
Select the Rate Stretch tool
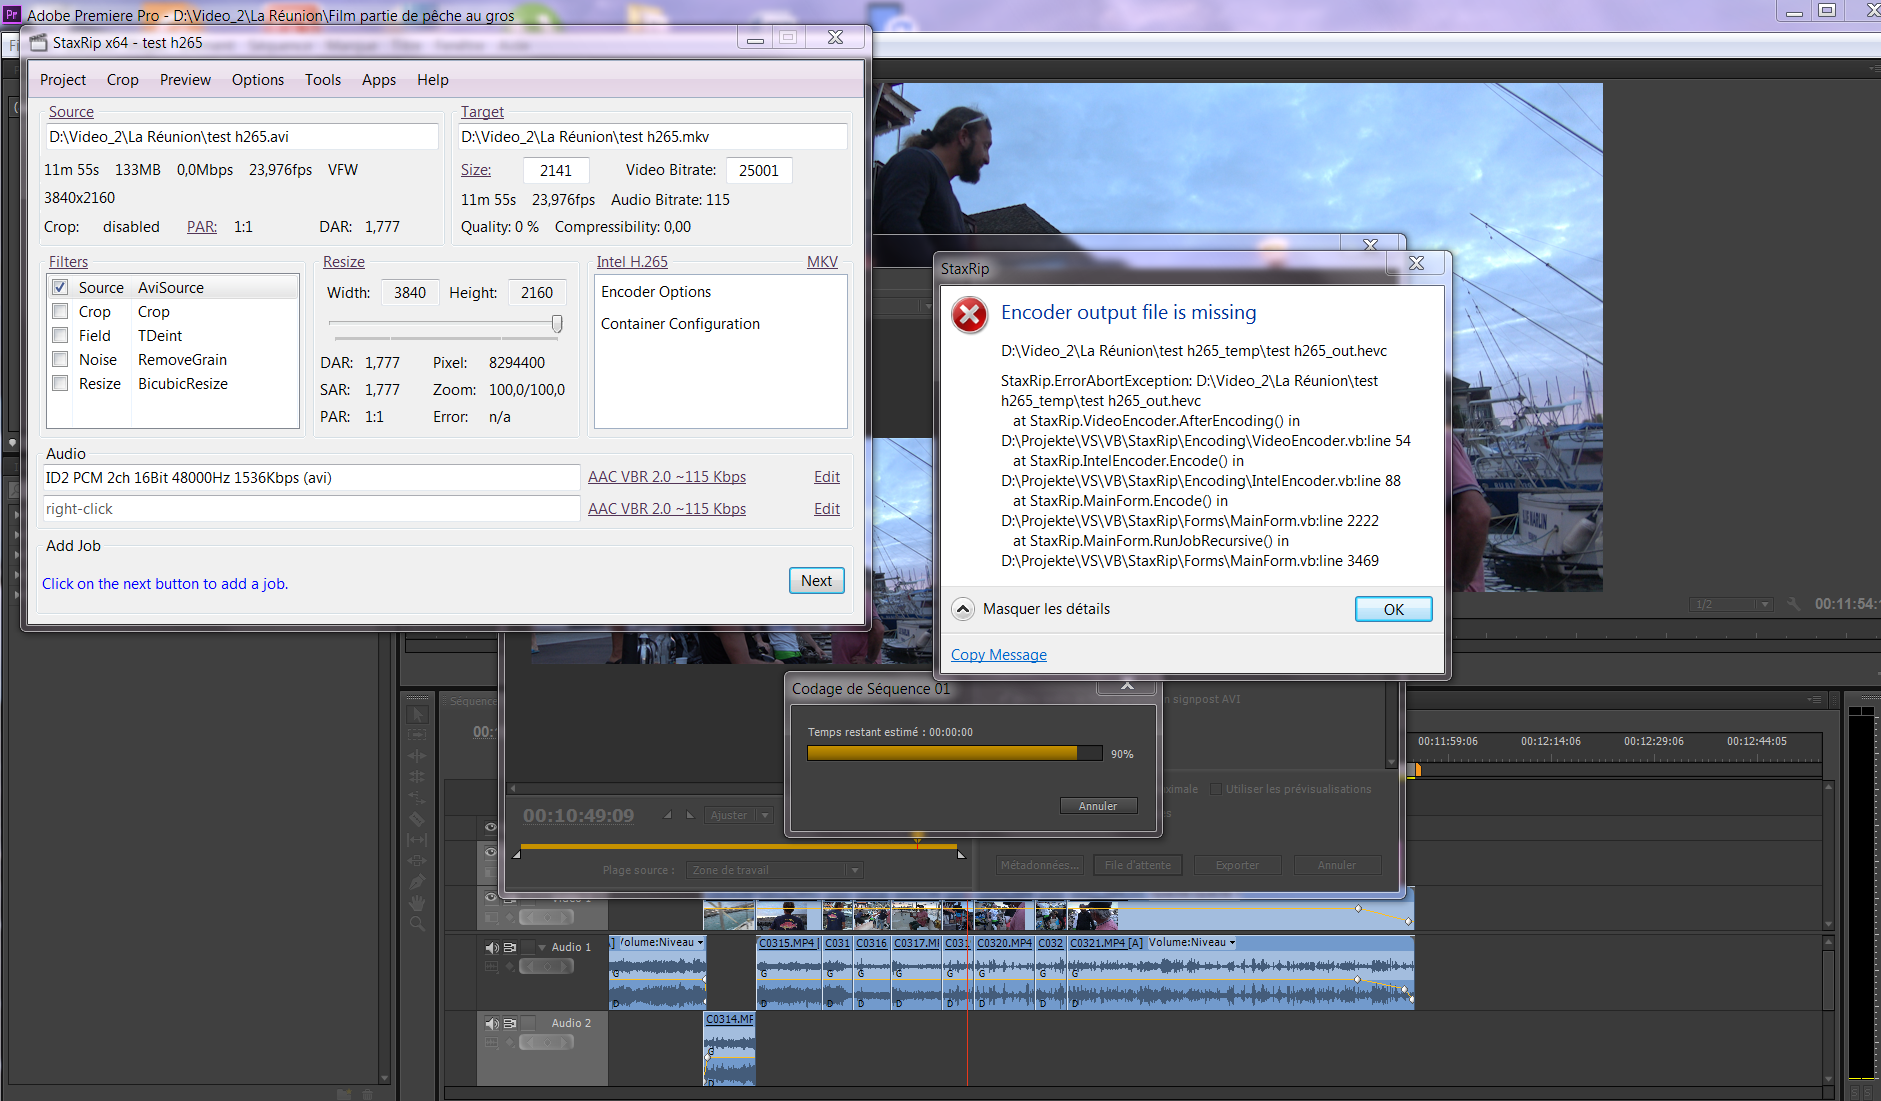(418, 798)
